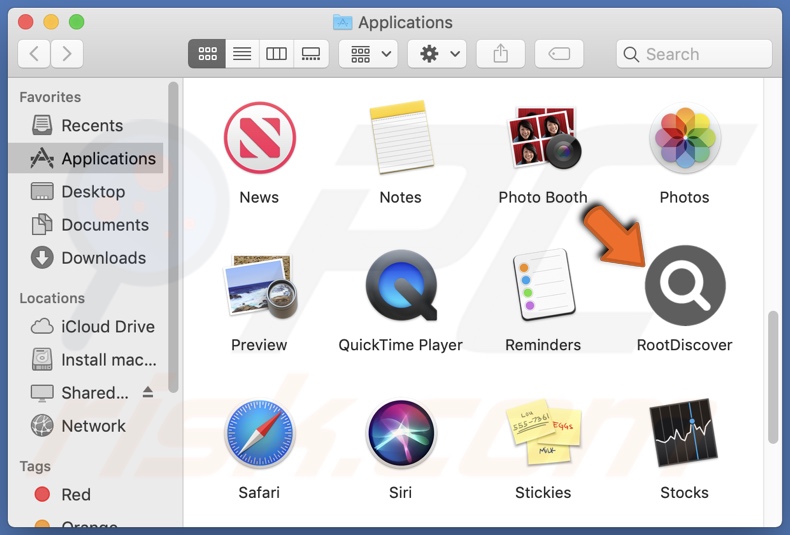
Task: Switch to column view
Action: point(277,53)
